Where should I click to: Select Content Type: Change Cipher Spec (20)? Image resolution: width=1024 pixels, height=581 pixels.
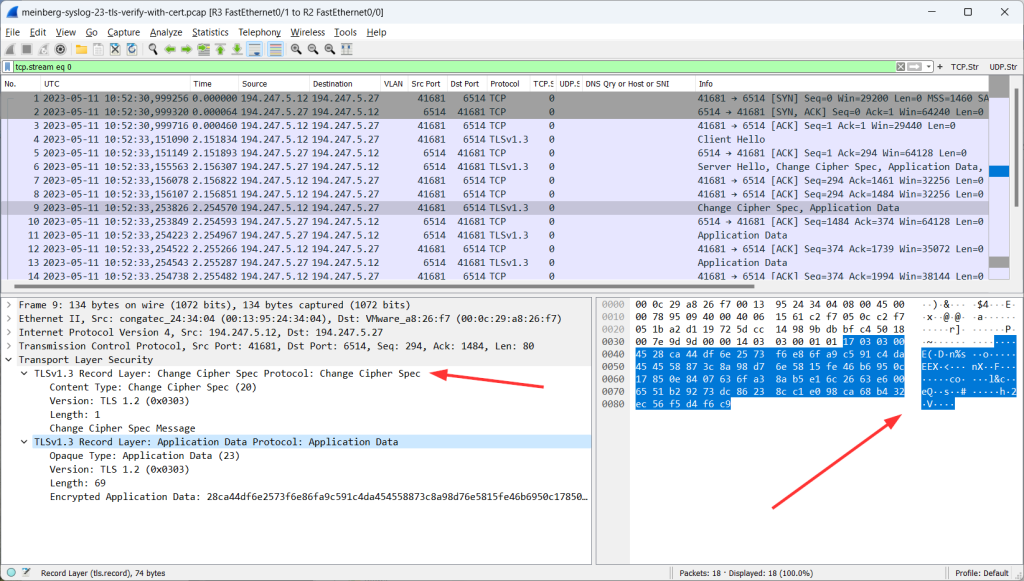click(x=153, y=387)
